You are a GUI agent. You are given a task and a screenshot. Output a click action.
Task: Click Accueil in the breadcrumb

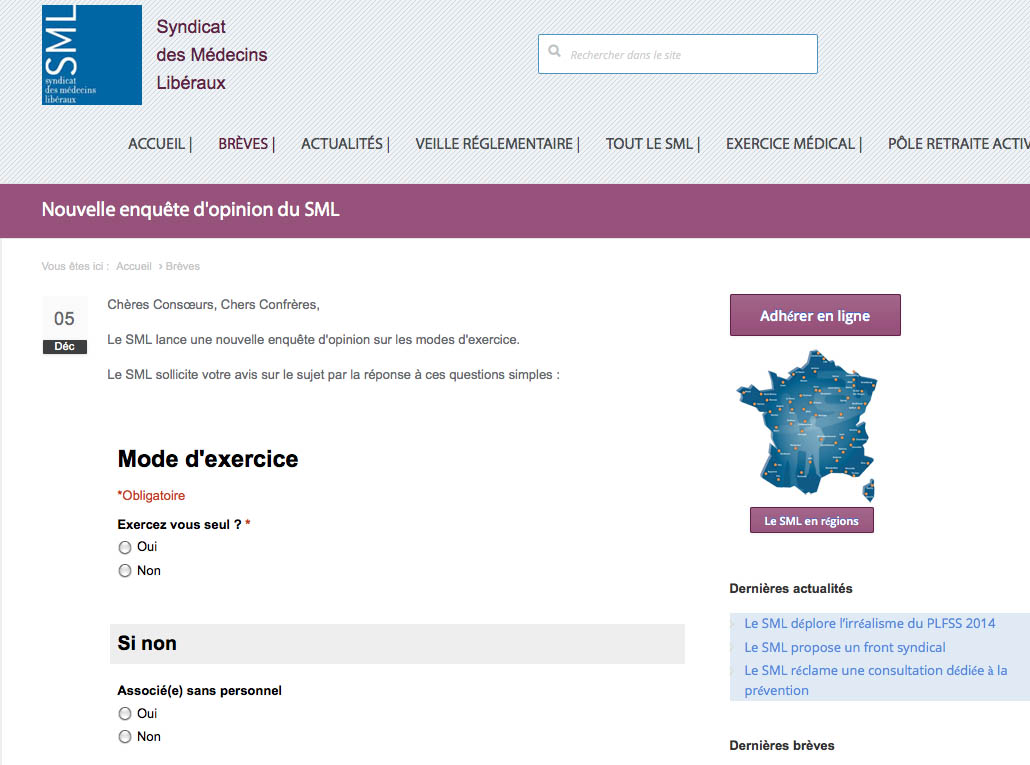coord(134,267)
